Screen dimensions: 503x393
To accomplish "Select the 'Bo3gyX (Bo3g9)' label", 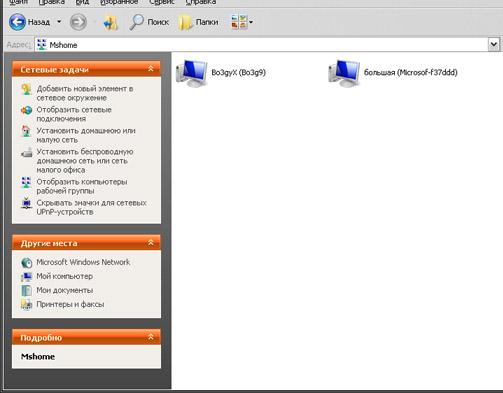I will pos(239,72).
